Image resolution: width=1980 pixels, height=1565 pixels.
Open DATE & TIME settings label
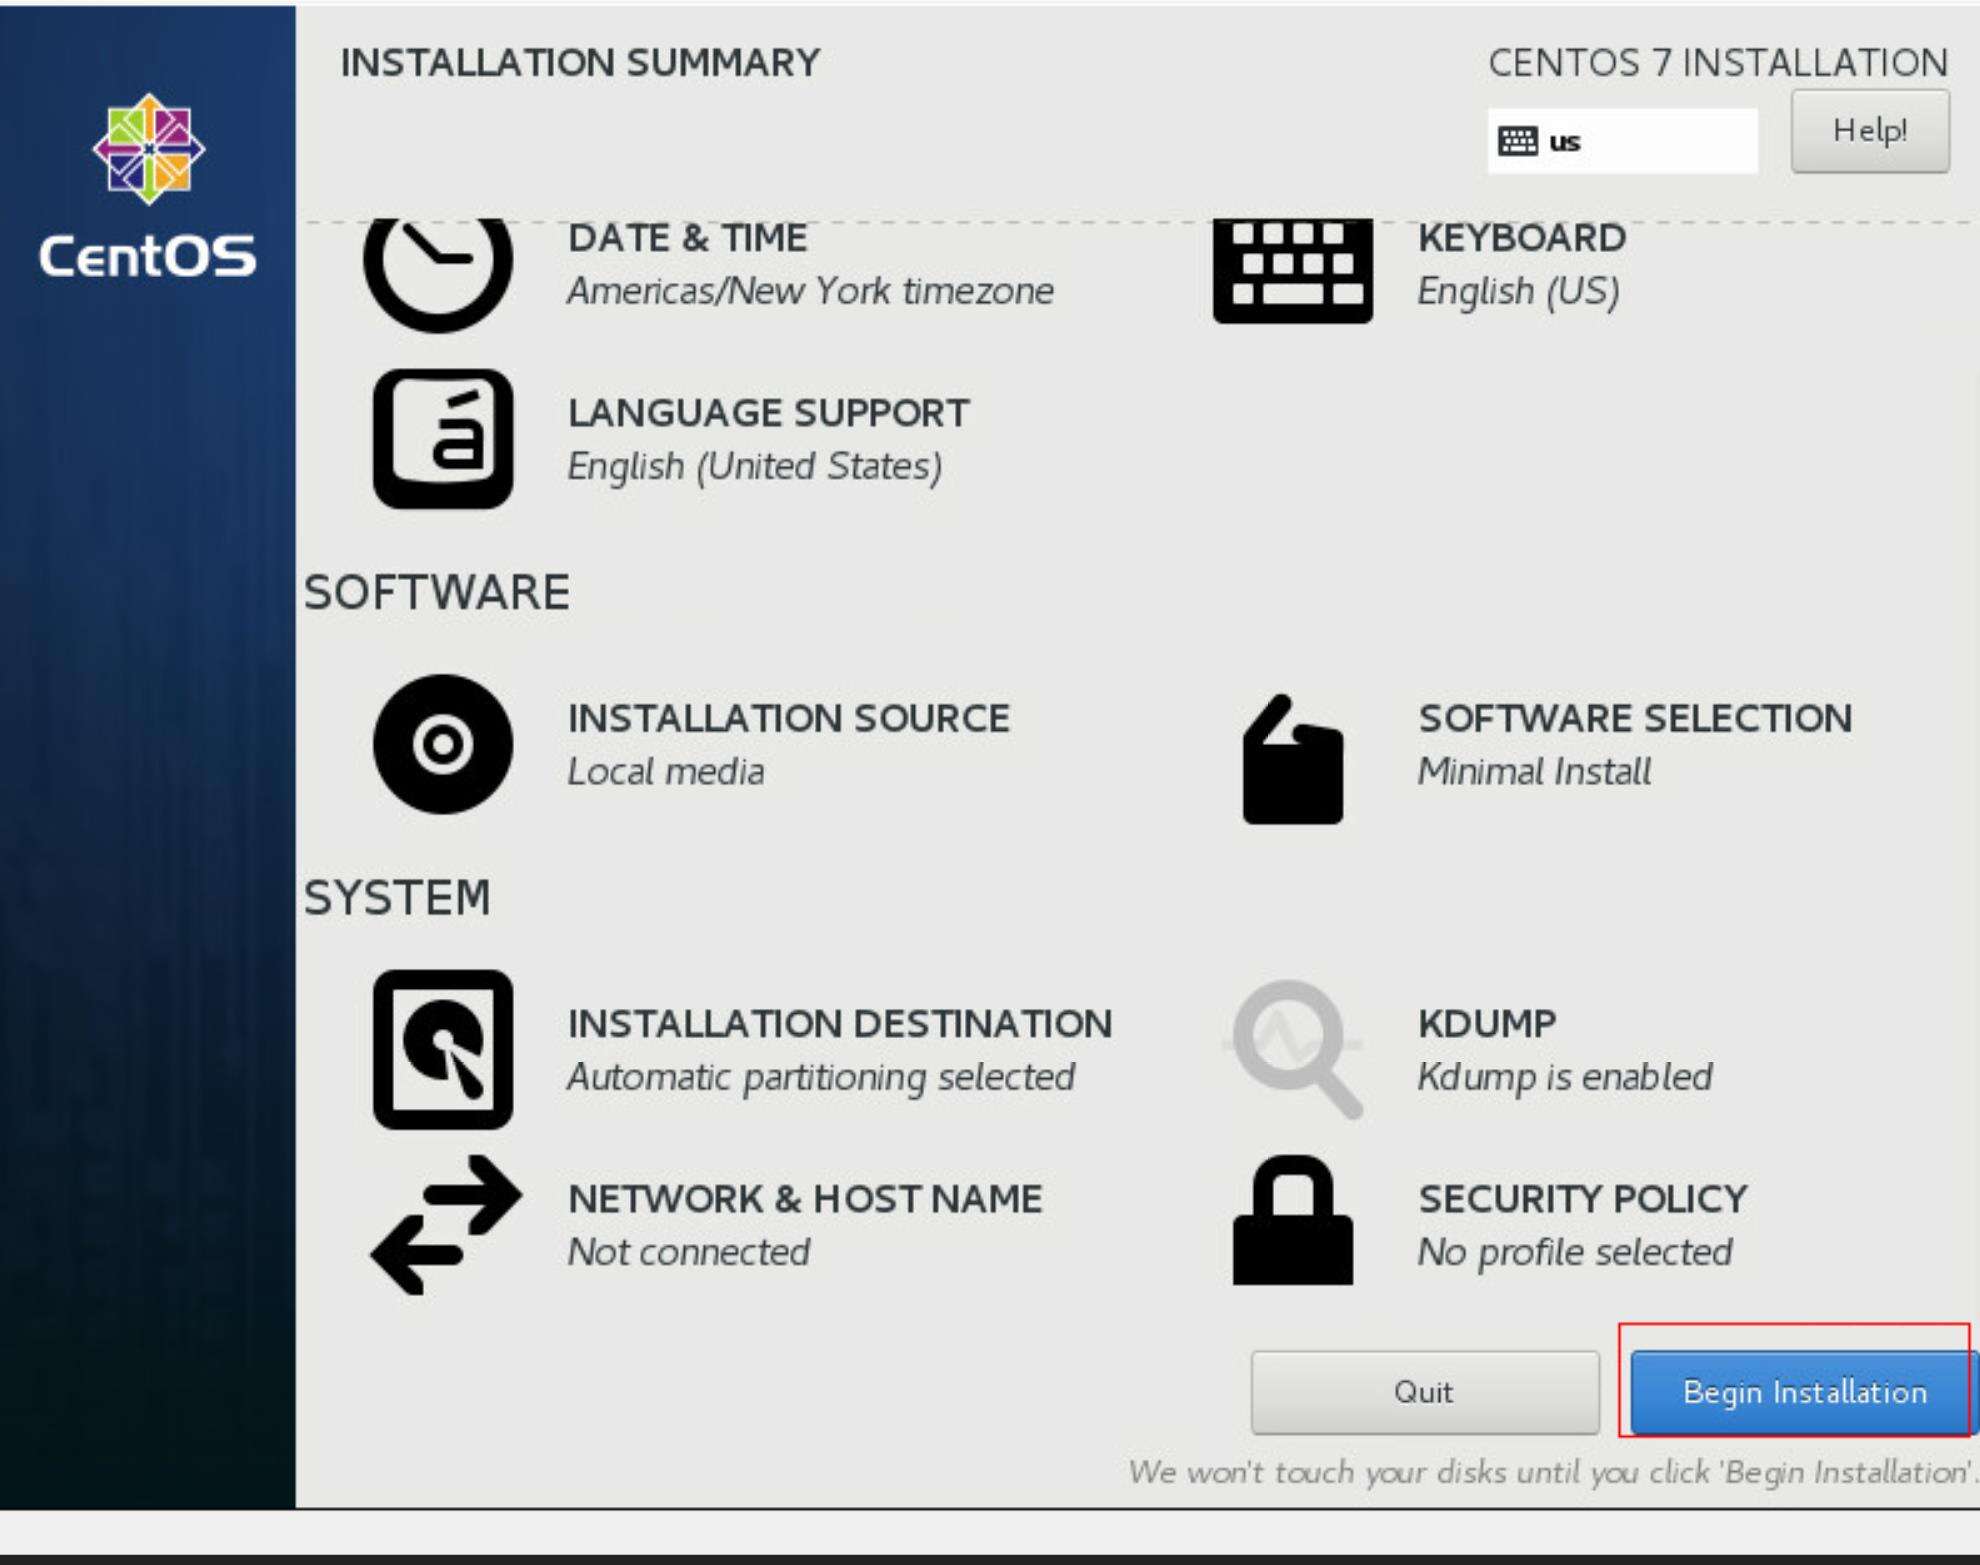click(688, 238)
